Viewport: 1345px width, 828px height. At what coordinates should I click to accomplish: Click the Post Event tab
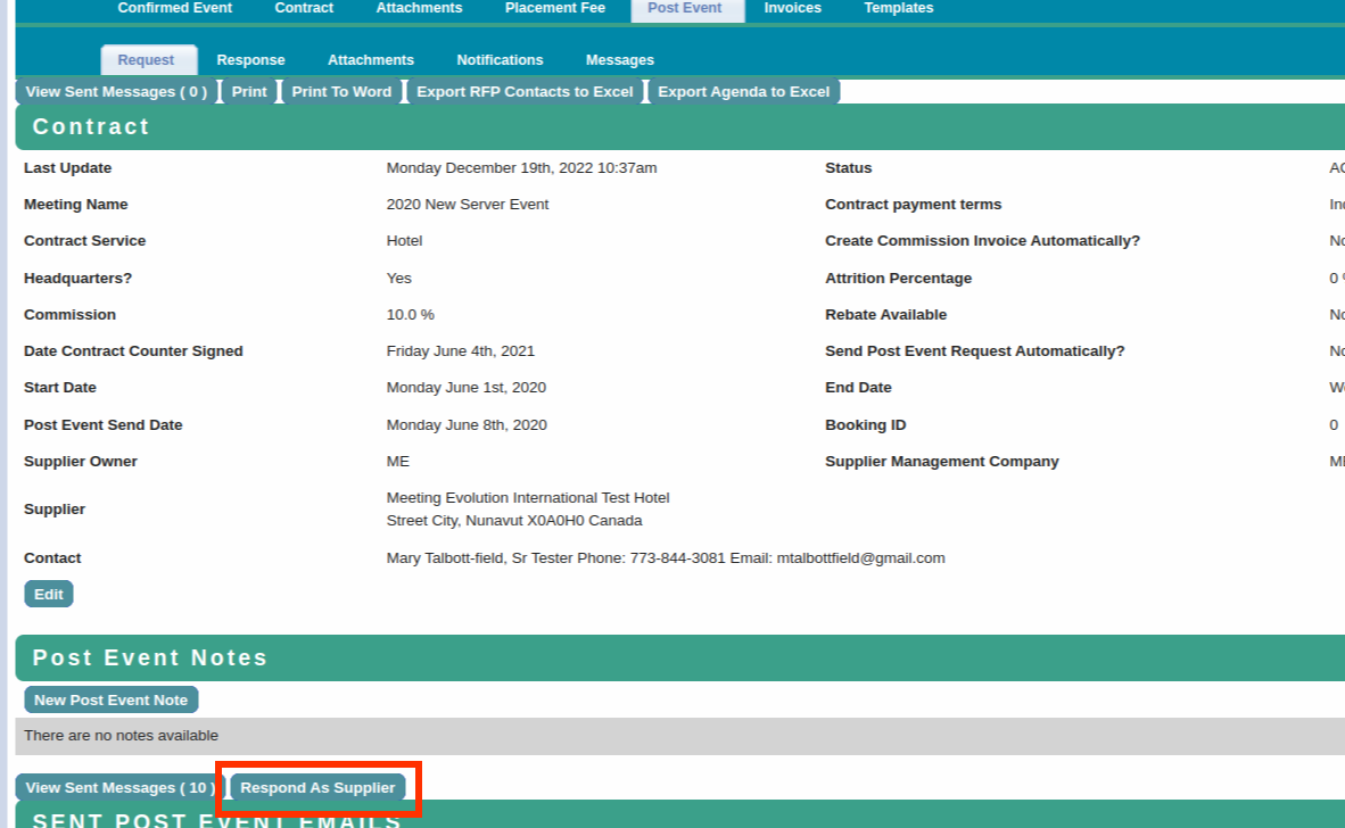685,8
